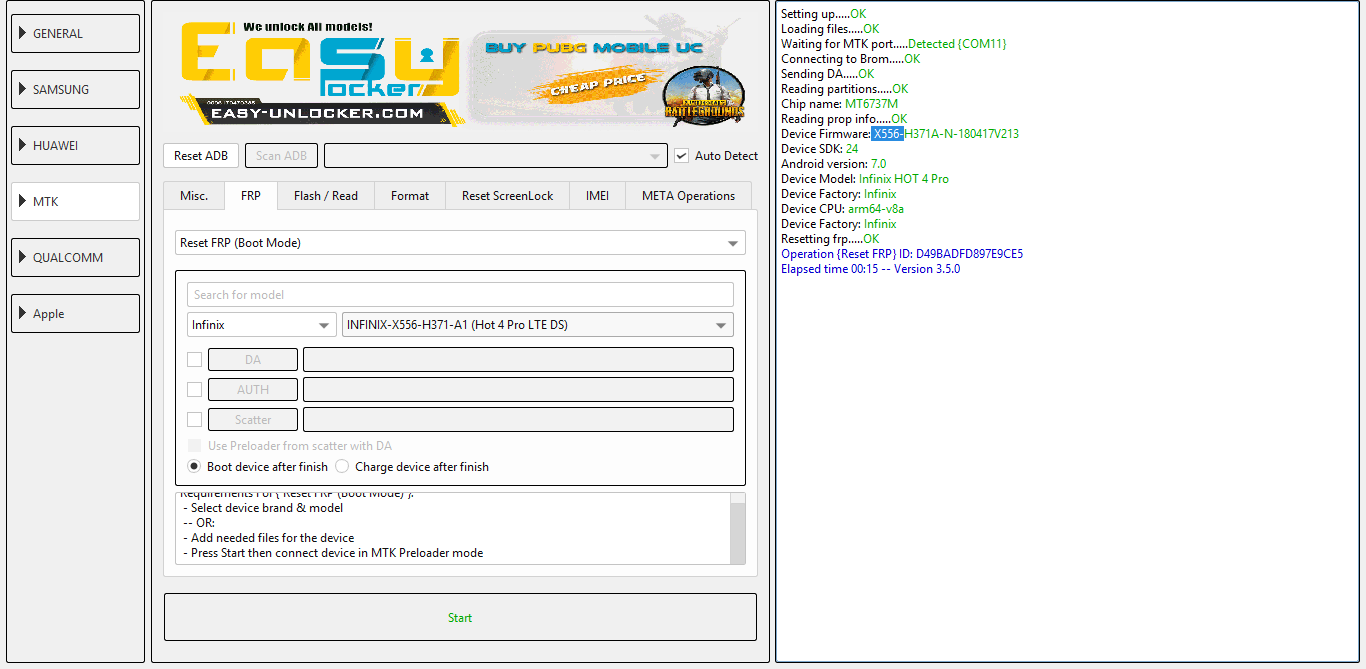Expand the Apple sidebar section
This screenshot has width=1366, height=669.
[x=75, y=313]
